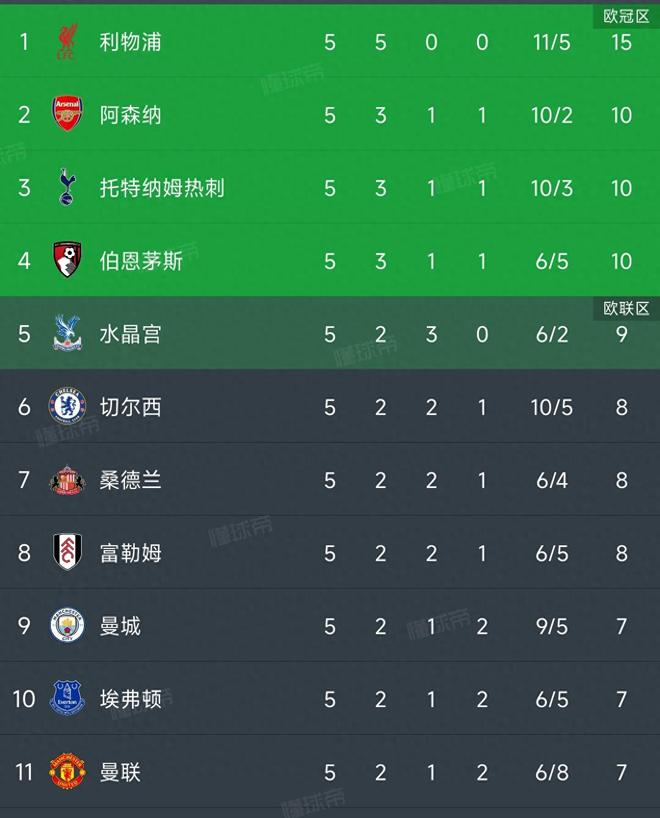Select the Chelsea club badge

66,407
